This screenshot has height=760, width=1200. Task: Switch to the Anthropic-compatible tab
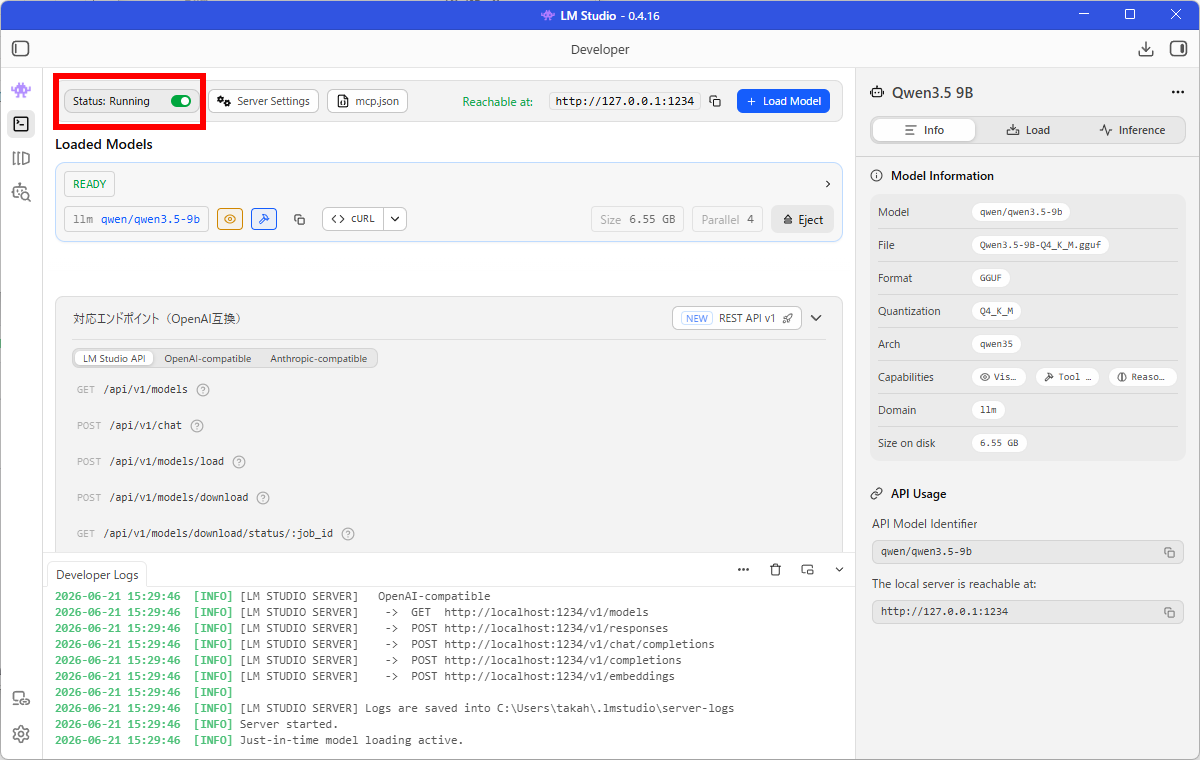[319, 358]
